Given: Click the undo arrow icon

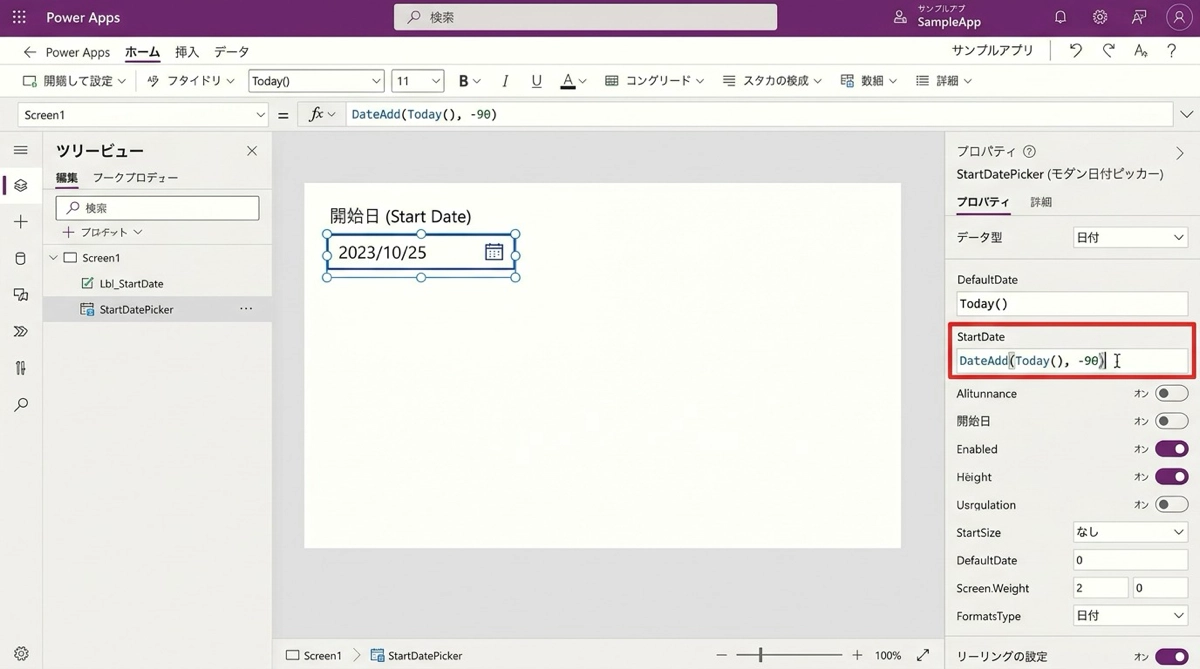Looking at the screenshot, I should click(x=1075, y=51).
